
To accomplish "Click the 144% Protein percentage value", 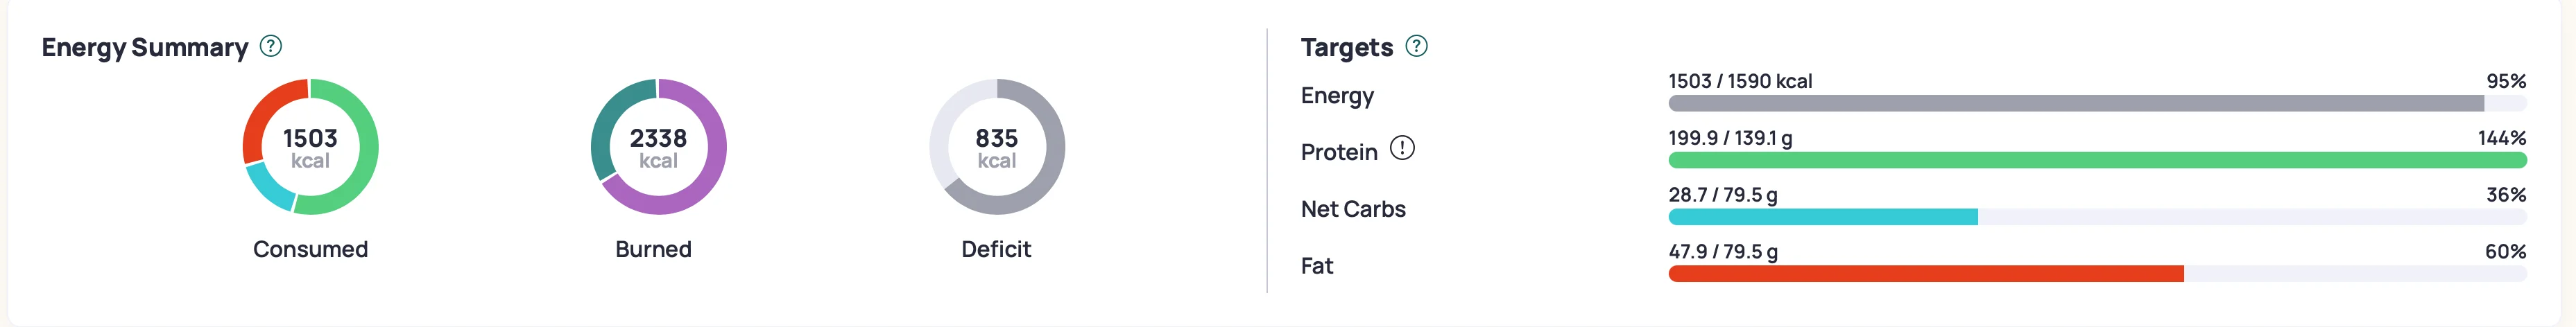I will click(x=2502, y=138).
